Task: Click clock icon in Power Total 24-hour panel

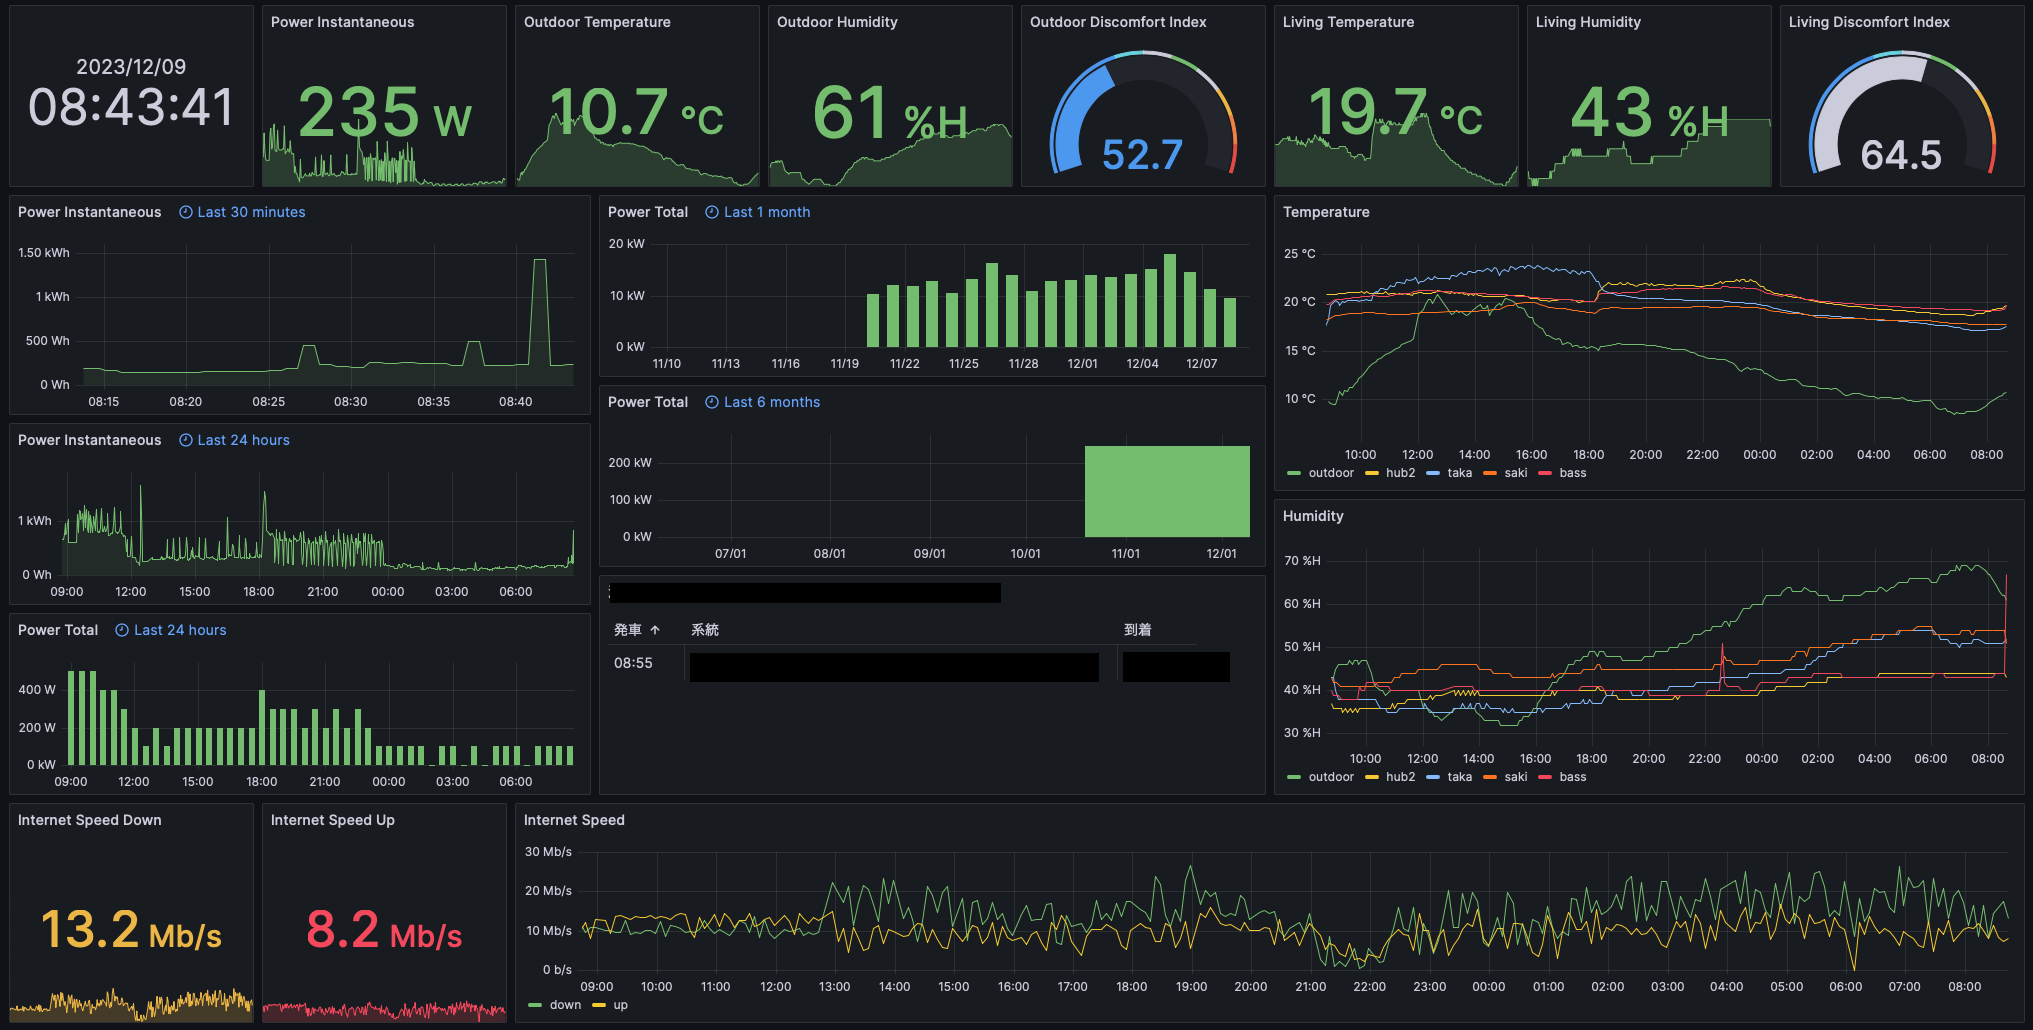Action: (x=122, y=630)
